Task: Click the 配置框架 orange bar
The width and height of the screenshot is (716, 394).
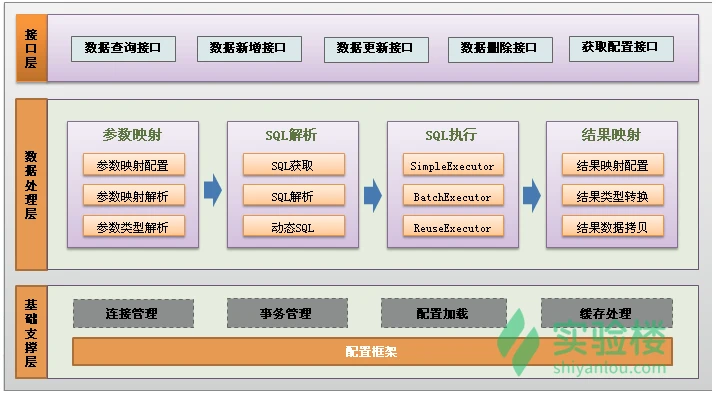Action: [372, 352]
